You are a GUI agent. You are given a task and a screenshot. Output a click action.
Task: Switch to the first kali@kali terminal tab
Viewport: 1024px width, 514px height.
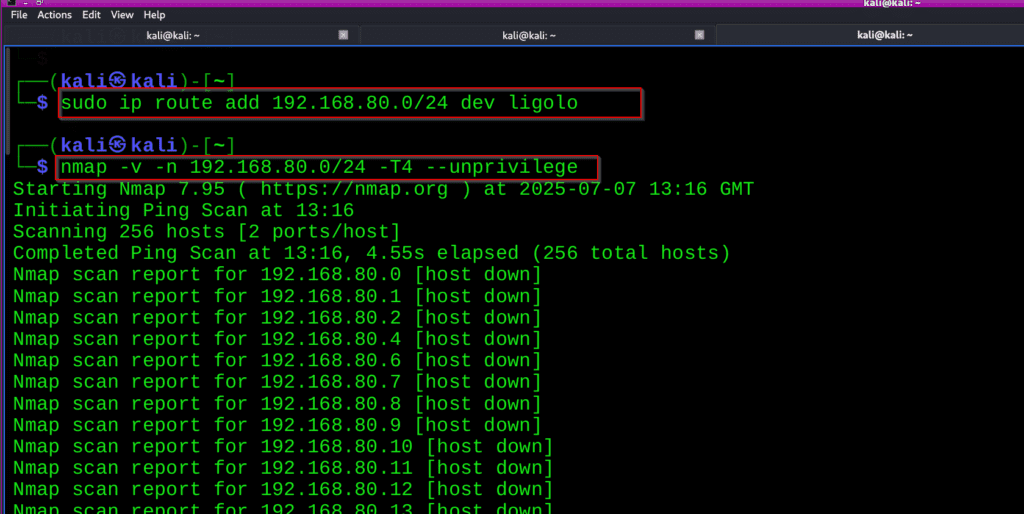coord(173,35)
